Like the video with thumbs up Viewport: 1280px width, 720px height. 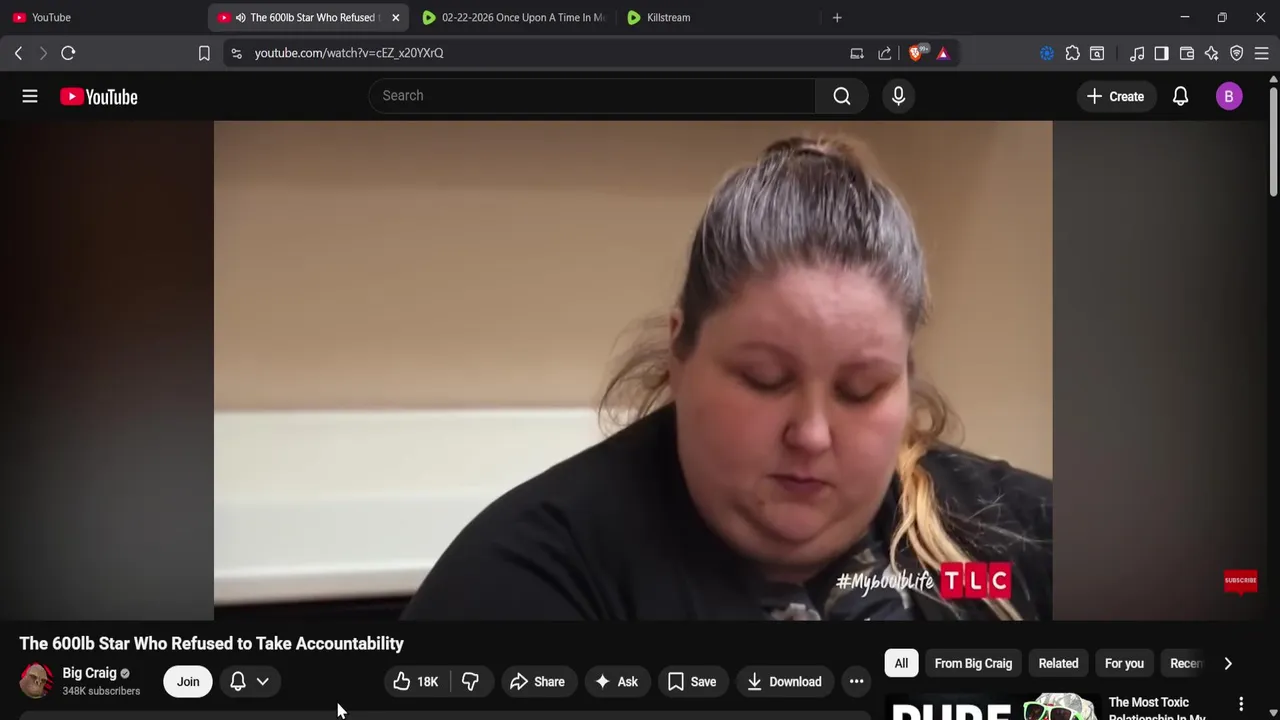point(416,682)
